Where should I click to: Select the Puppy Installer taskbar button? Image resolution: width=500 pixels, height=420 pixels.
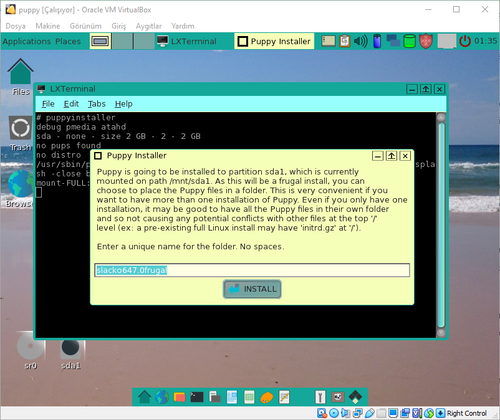(x=274, y=41)
